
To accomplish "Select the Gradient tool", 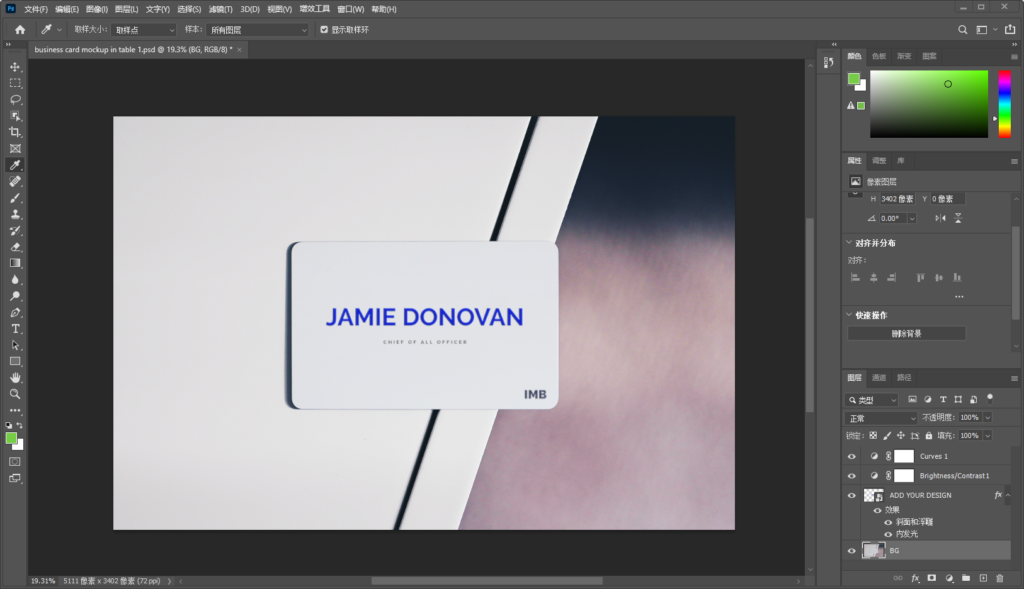I will click(x=15, y=263).
